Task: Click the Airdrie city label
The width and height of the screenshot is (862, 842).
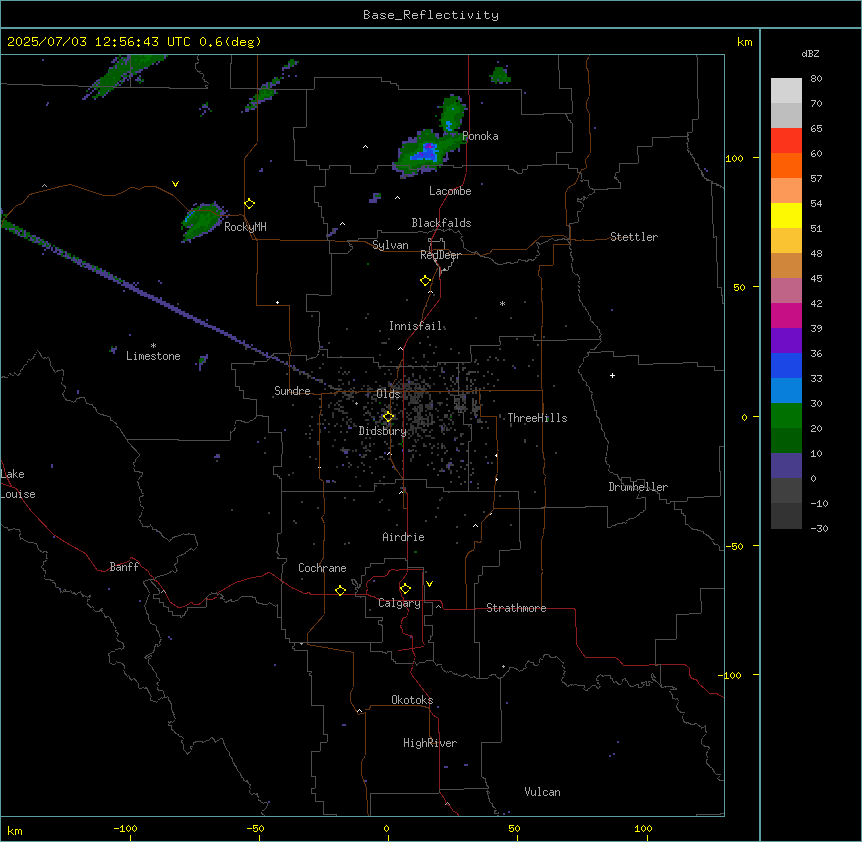Action: [x=403, y=537]
